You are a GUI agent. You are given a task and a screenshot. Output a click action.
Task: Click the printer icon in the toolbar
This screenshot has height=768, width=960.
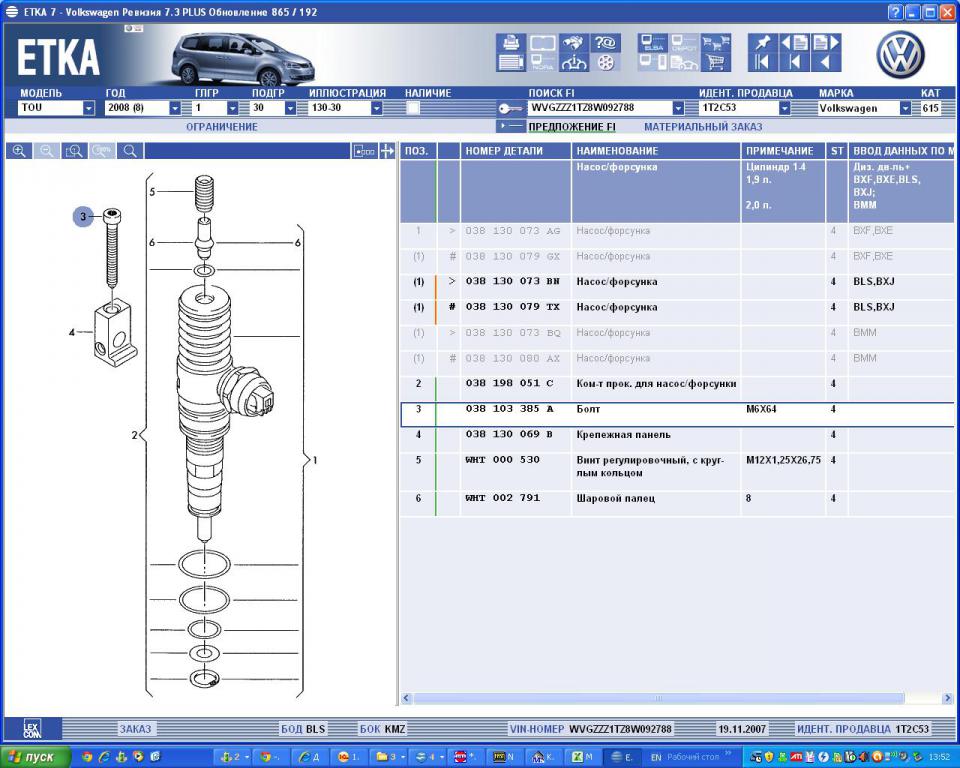511,43
